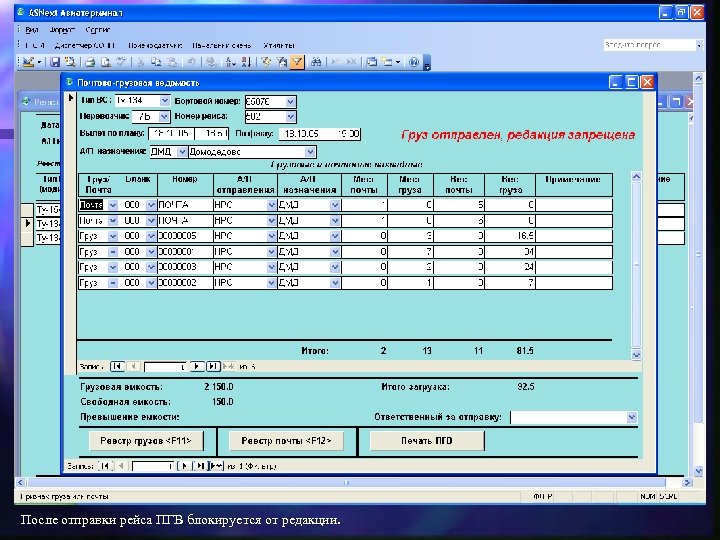Open А/П назначения dropdown in row 0000005
The height and width of the screenshot is (540, 720).
point(335,236)
